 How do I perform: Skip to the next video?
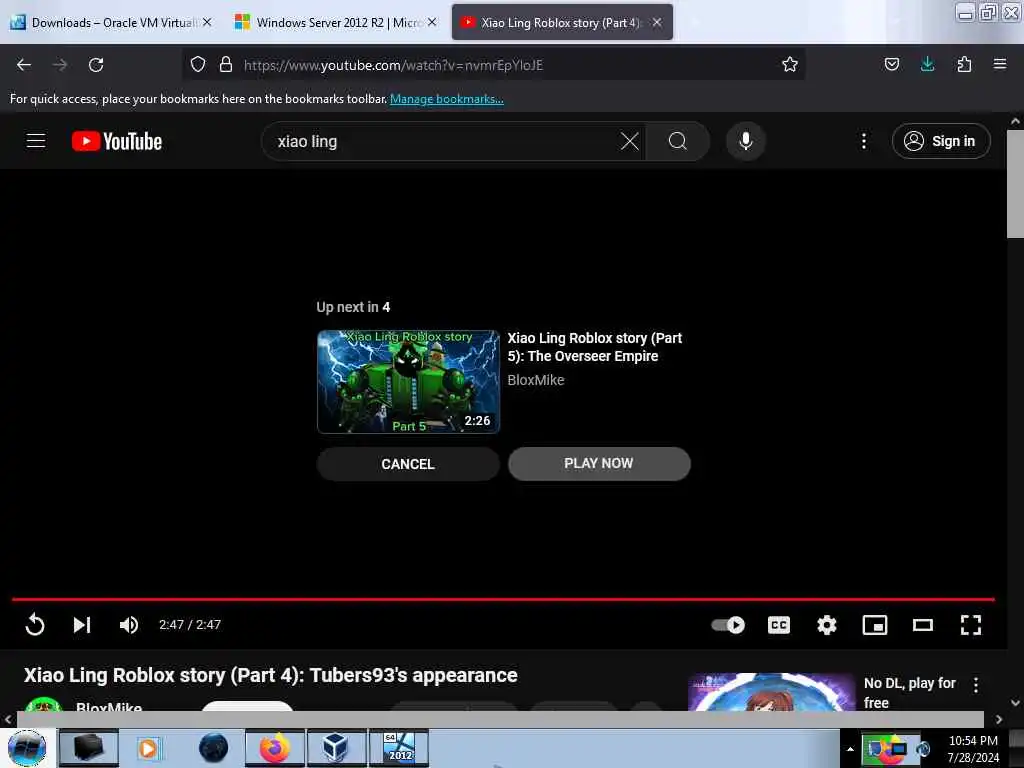(82, 625)
